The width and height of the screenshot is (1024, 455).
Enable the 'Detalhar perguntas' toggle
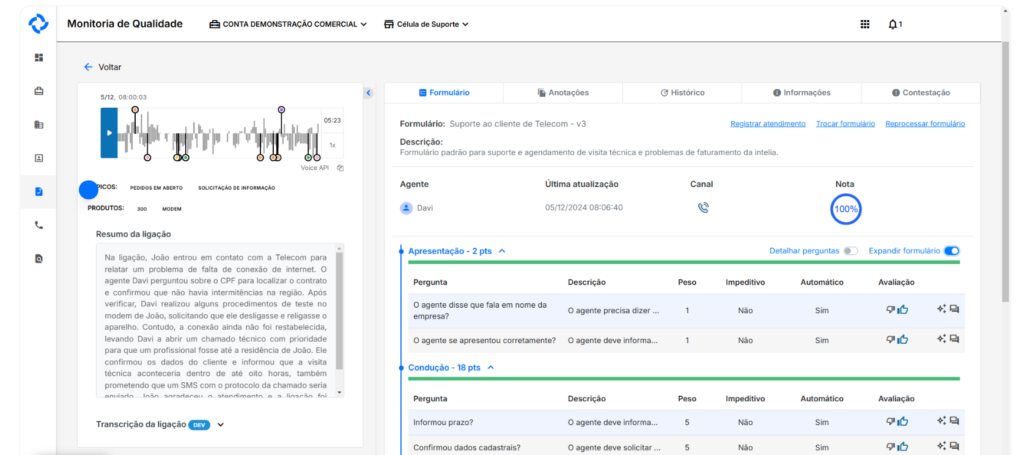(850, 251)
